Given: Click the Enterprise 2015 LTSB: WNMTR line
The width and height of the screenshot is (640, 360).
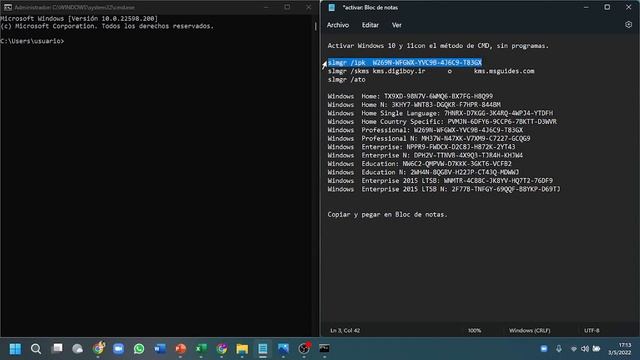Looking at the screenshot, I should coord(440,180).
